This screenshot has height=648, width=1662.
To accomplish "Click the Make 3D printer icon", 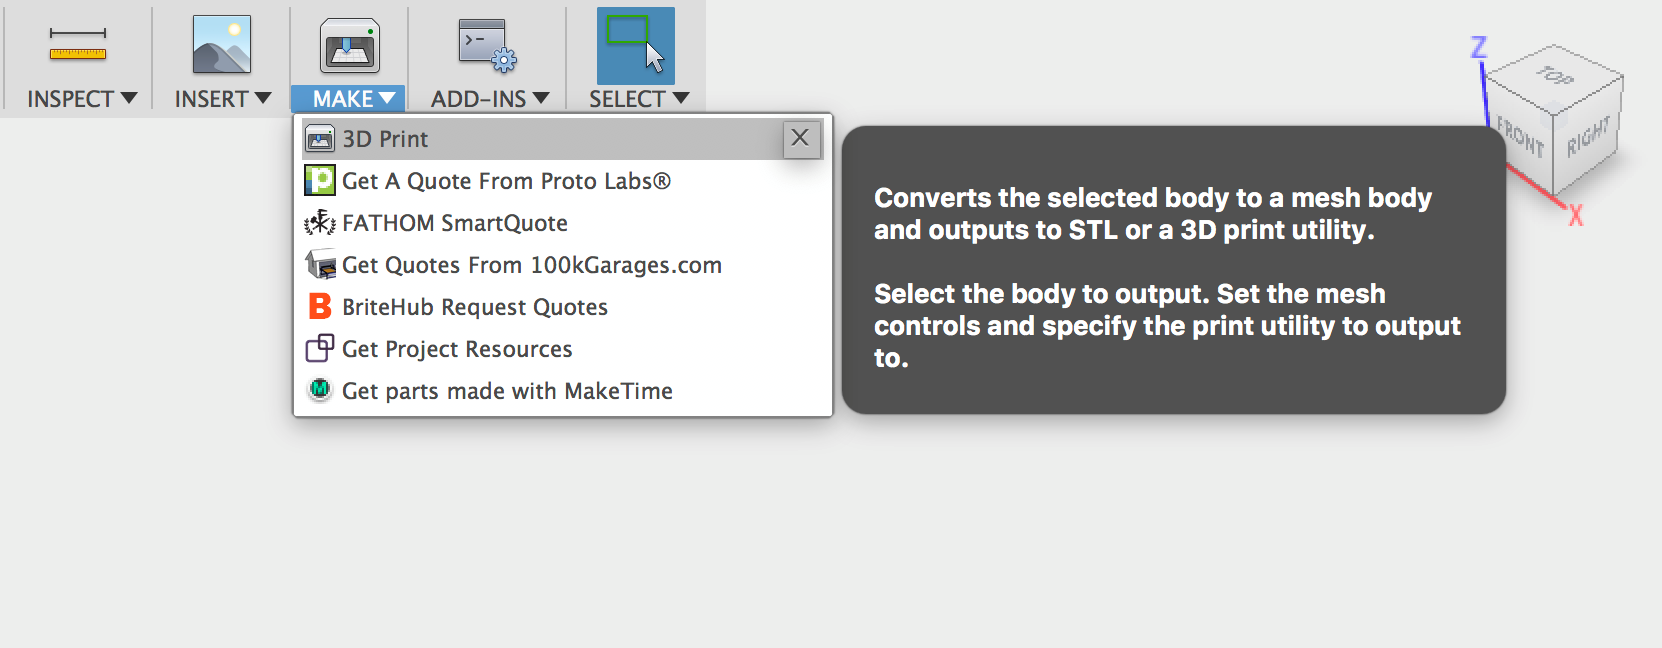I will coord(349,46).
